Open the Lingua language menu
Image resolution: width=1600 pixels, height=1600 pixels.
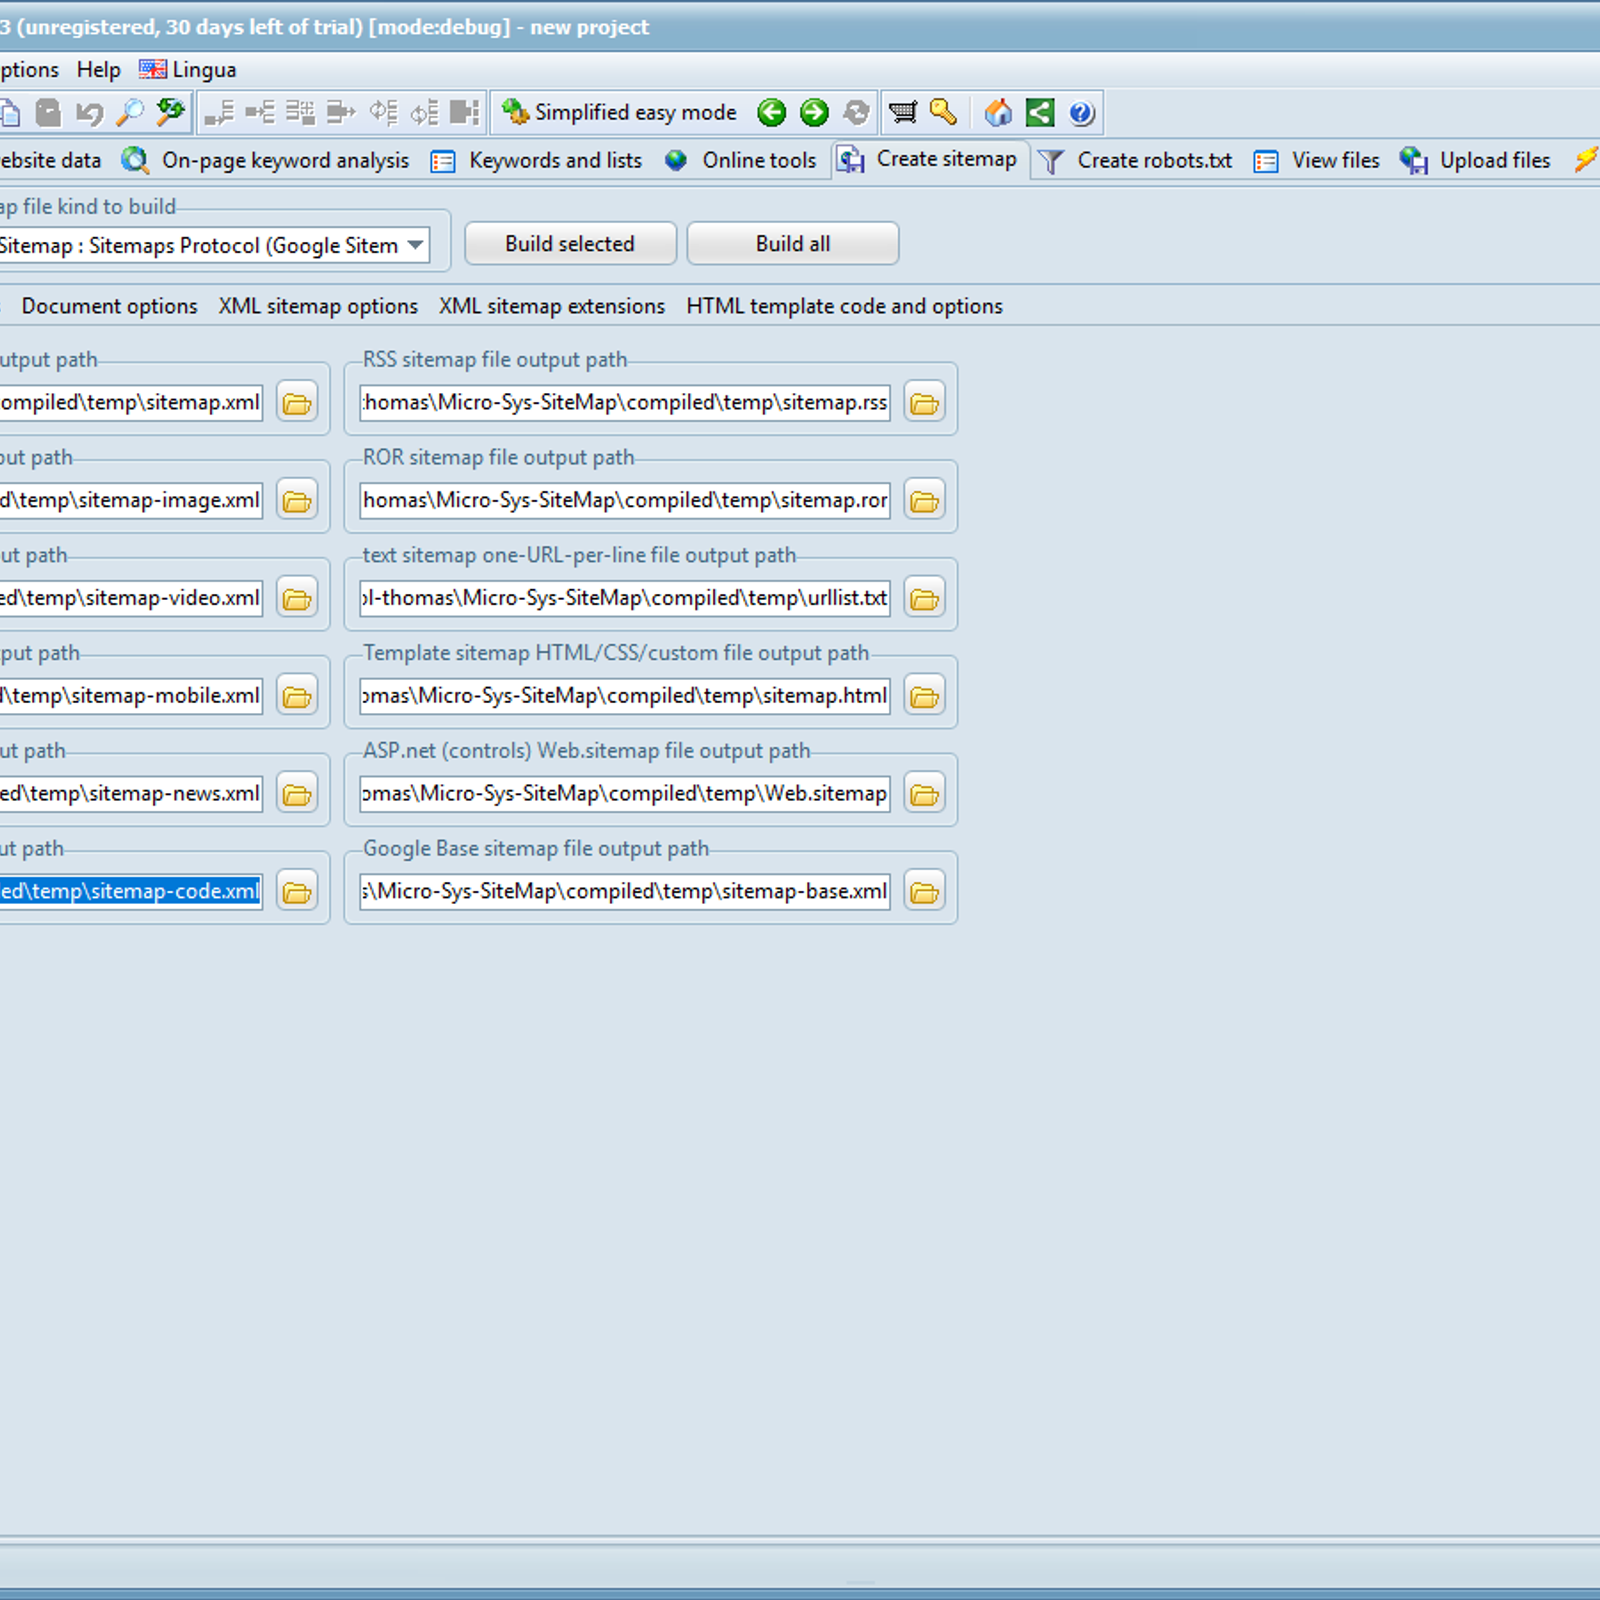188,70
